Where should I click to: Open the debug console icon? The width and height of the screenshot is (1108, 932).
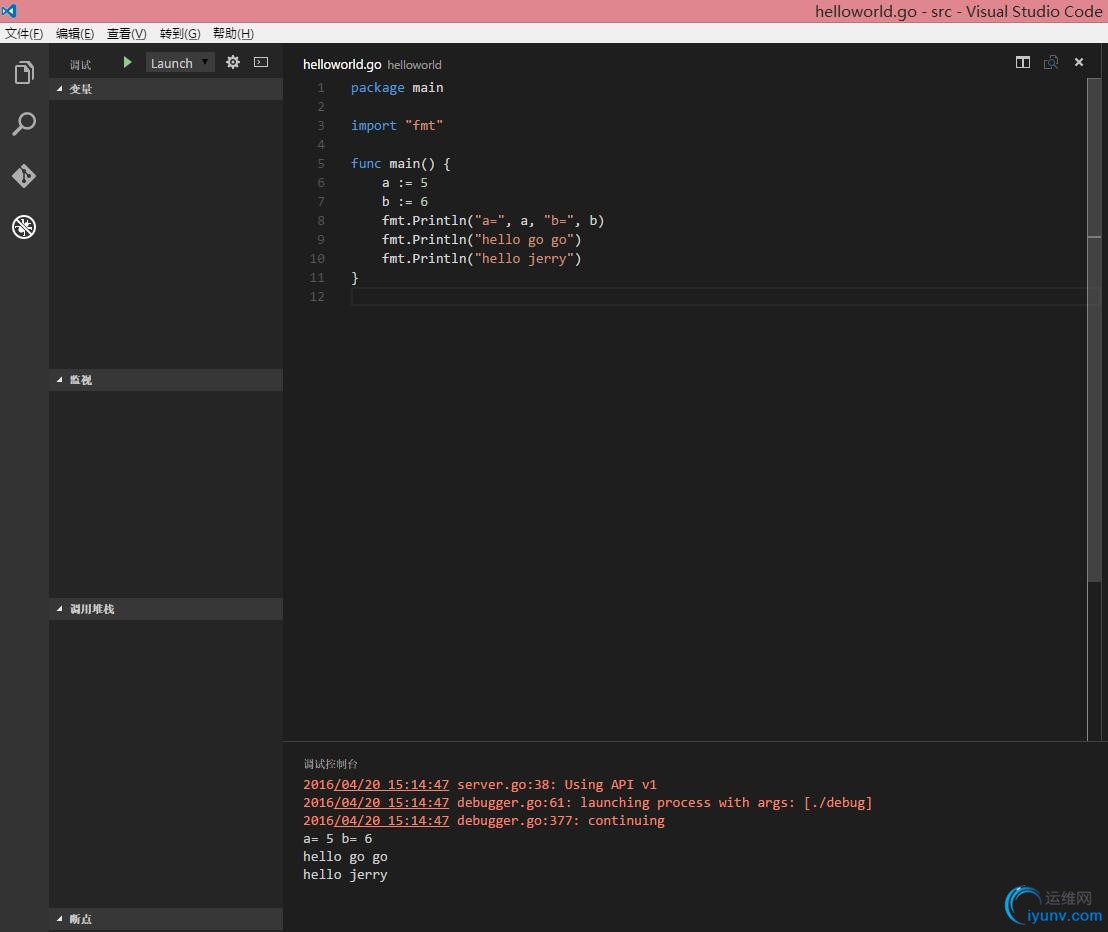(261, 62)
